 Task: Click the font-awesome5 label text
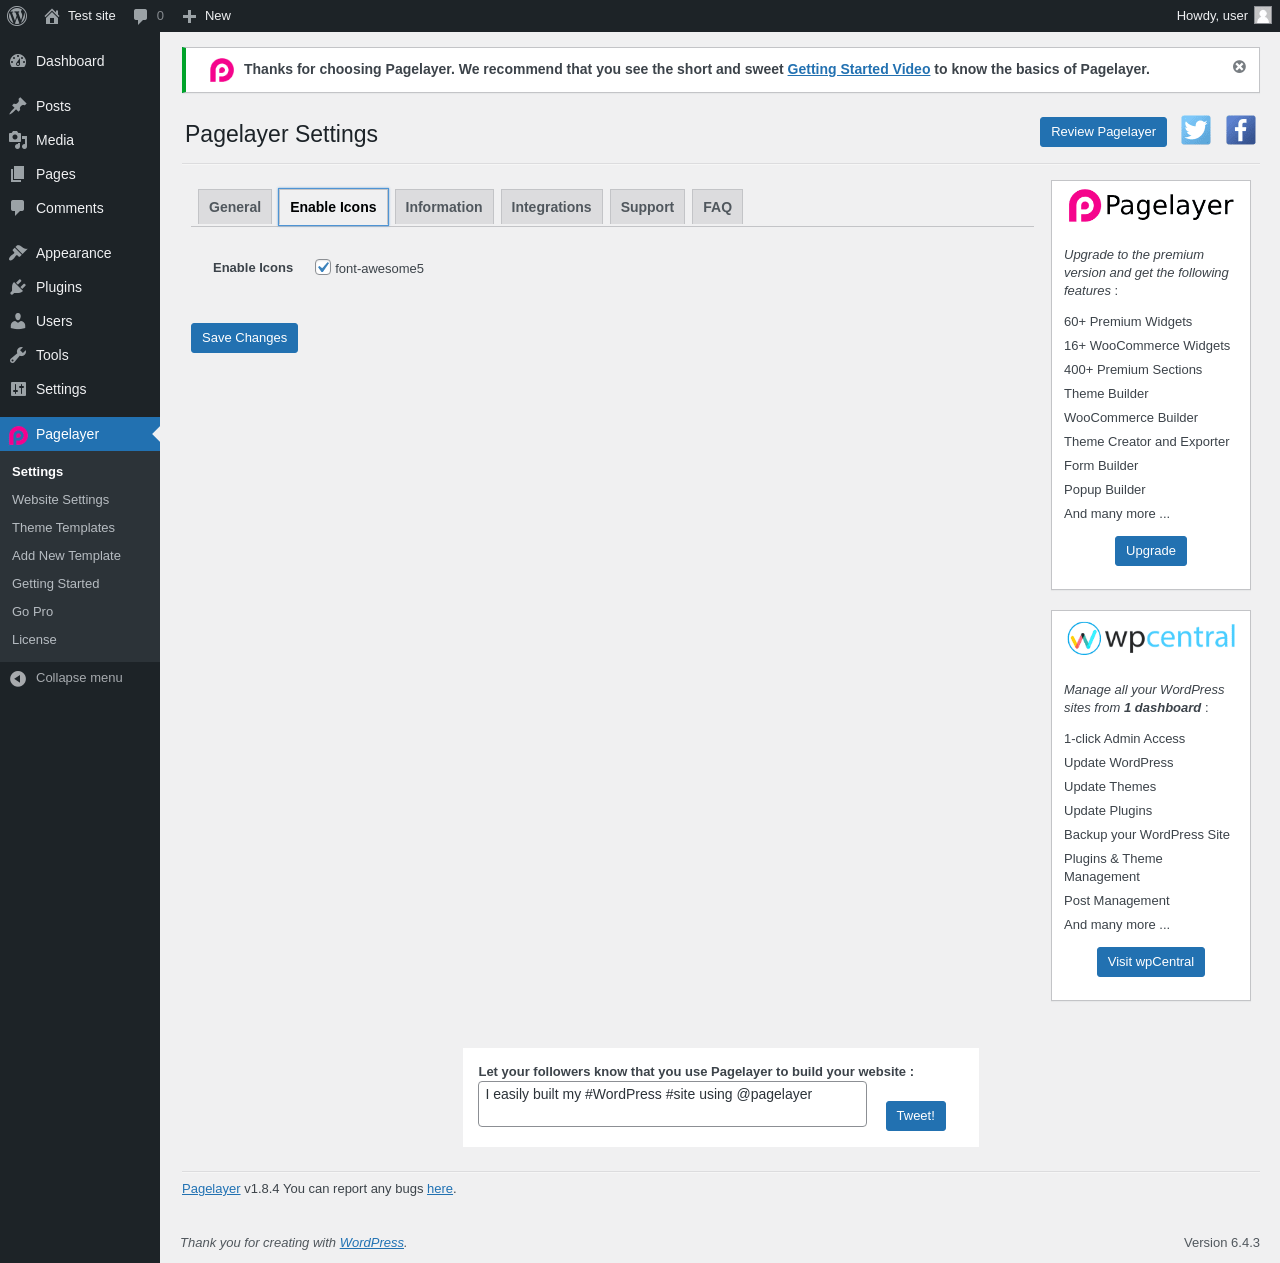(x=379, y=268)
